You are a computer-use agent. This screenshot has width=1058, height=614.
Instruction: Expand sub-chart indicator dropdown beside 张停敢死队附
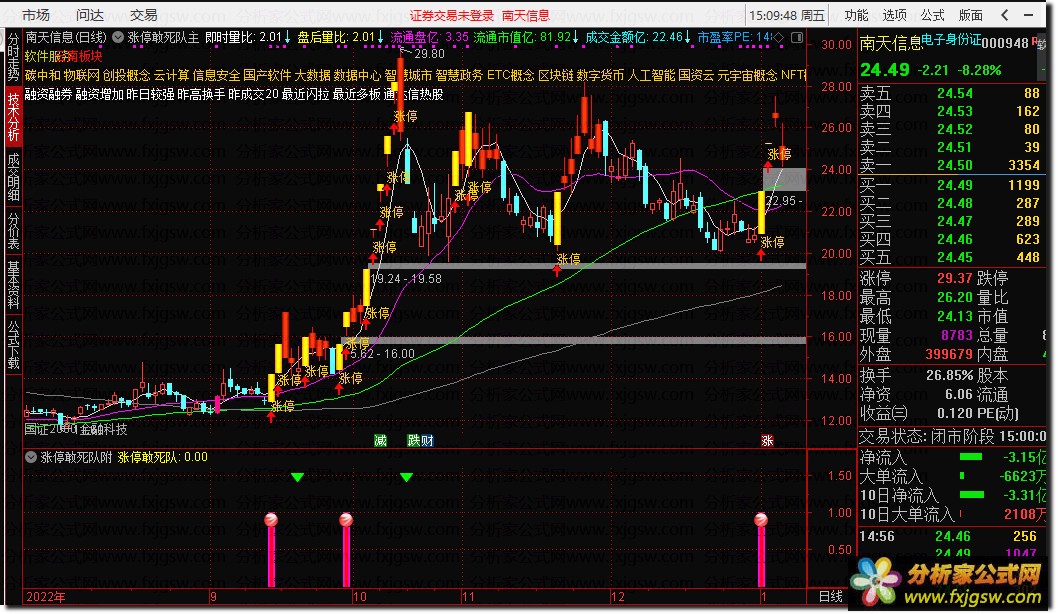(30, 457)
